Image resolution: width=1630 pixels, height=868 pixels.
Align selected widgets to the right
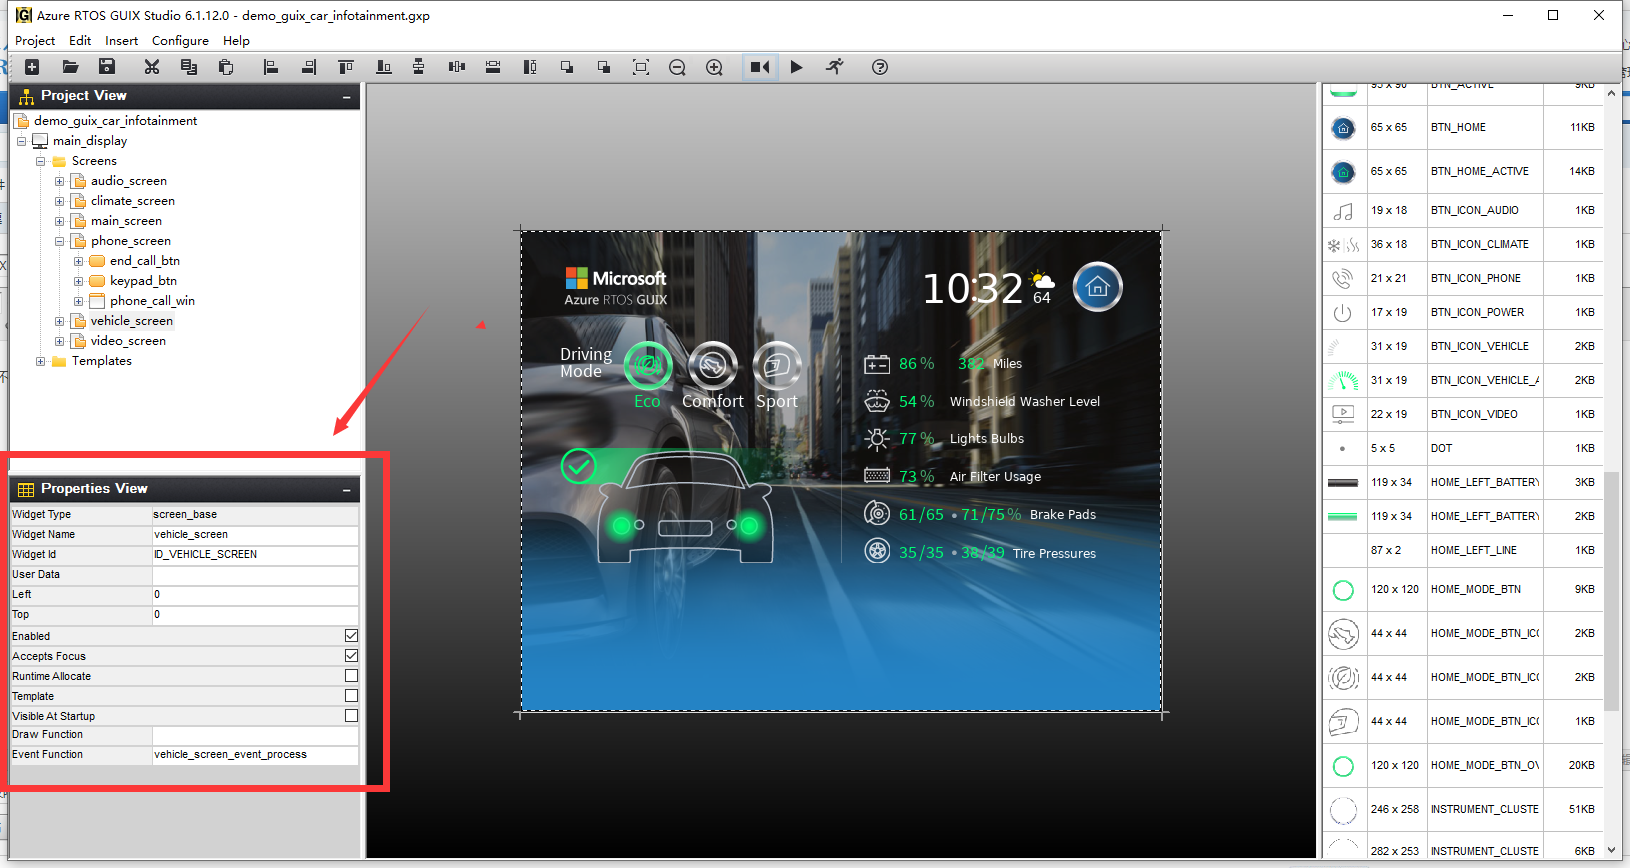tap(309, 67)
